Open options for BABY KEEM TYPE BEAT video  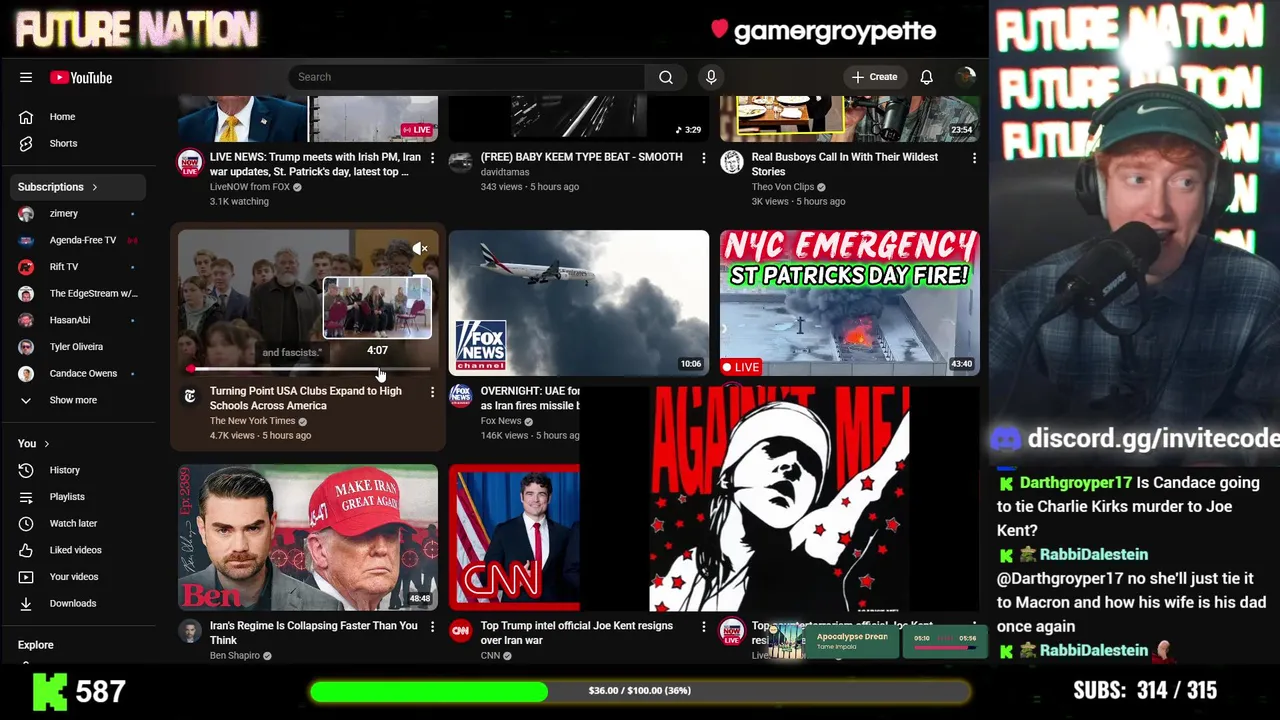703,158
